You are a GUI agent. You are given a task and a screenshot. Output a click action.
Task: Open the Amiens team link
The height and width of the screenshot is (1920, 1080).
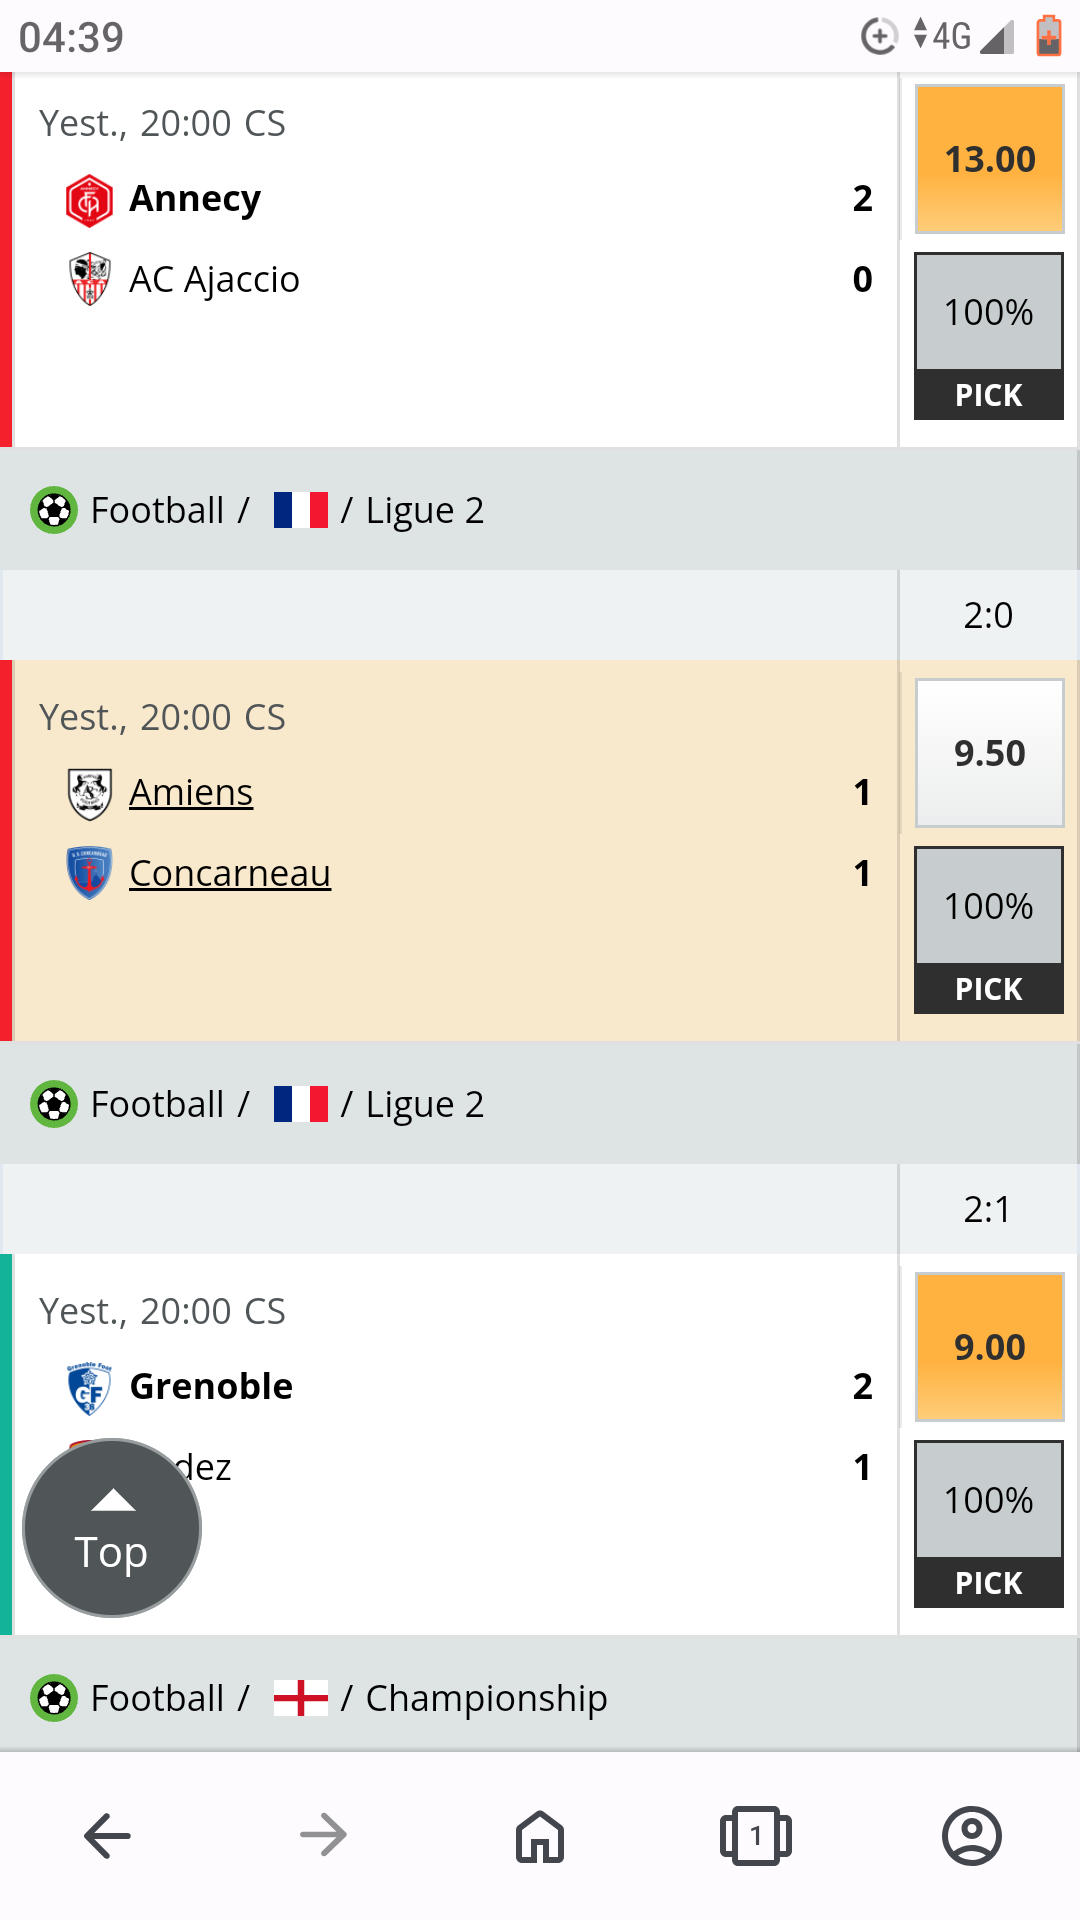(191, 793)
